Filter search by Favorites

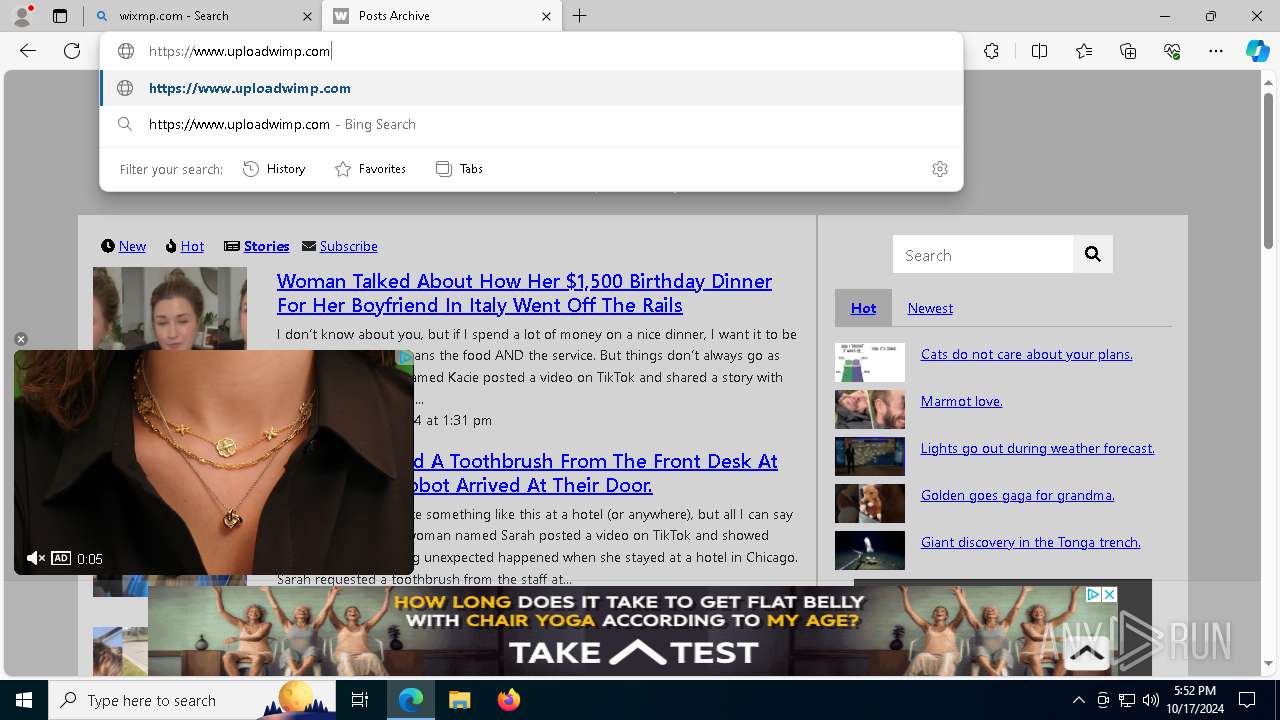tap(370, 169)
